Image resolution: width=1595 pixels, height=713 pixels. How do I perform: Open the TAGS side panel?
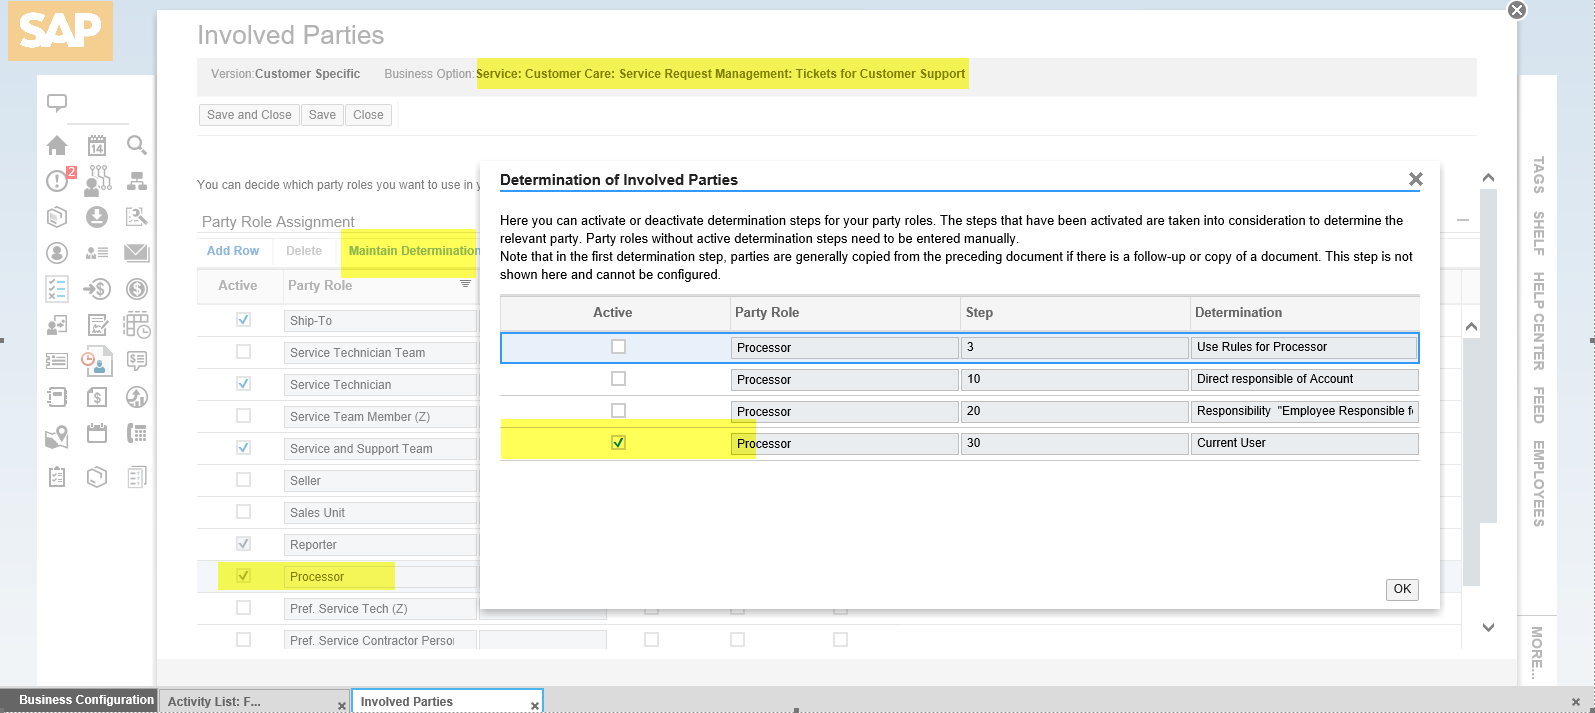1538,175
